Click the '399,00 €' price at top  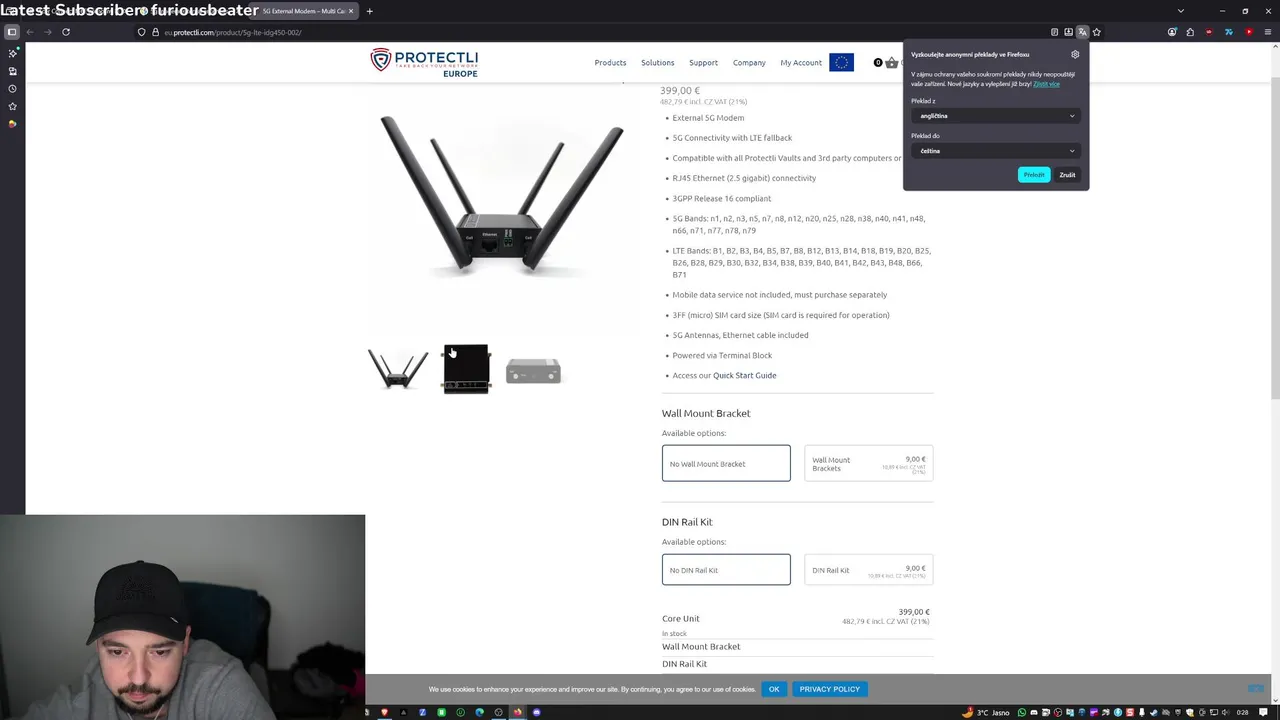point(680,91)
